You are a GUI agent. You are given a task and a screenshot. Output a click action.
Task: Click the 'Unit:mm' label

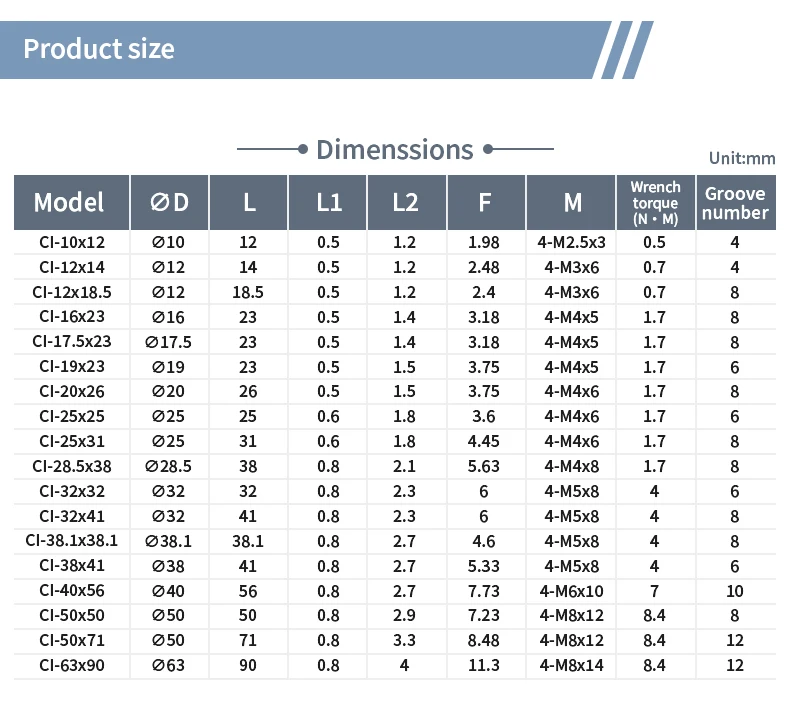pos(742,158)
